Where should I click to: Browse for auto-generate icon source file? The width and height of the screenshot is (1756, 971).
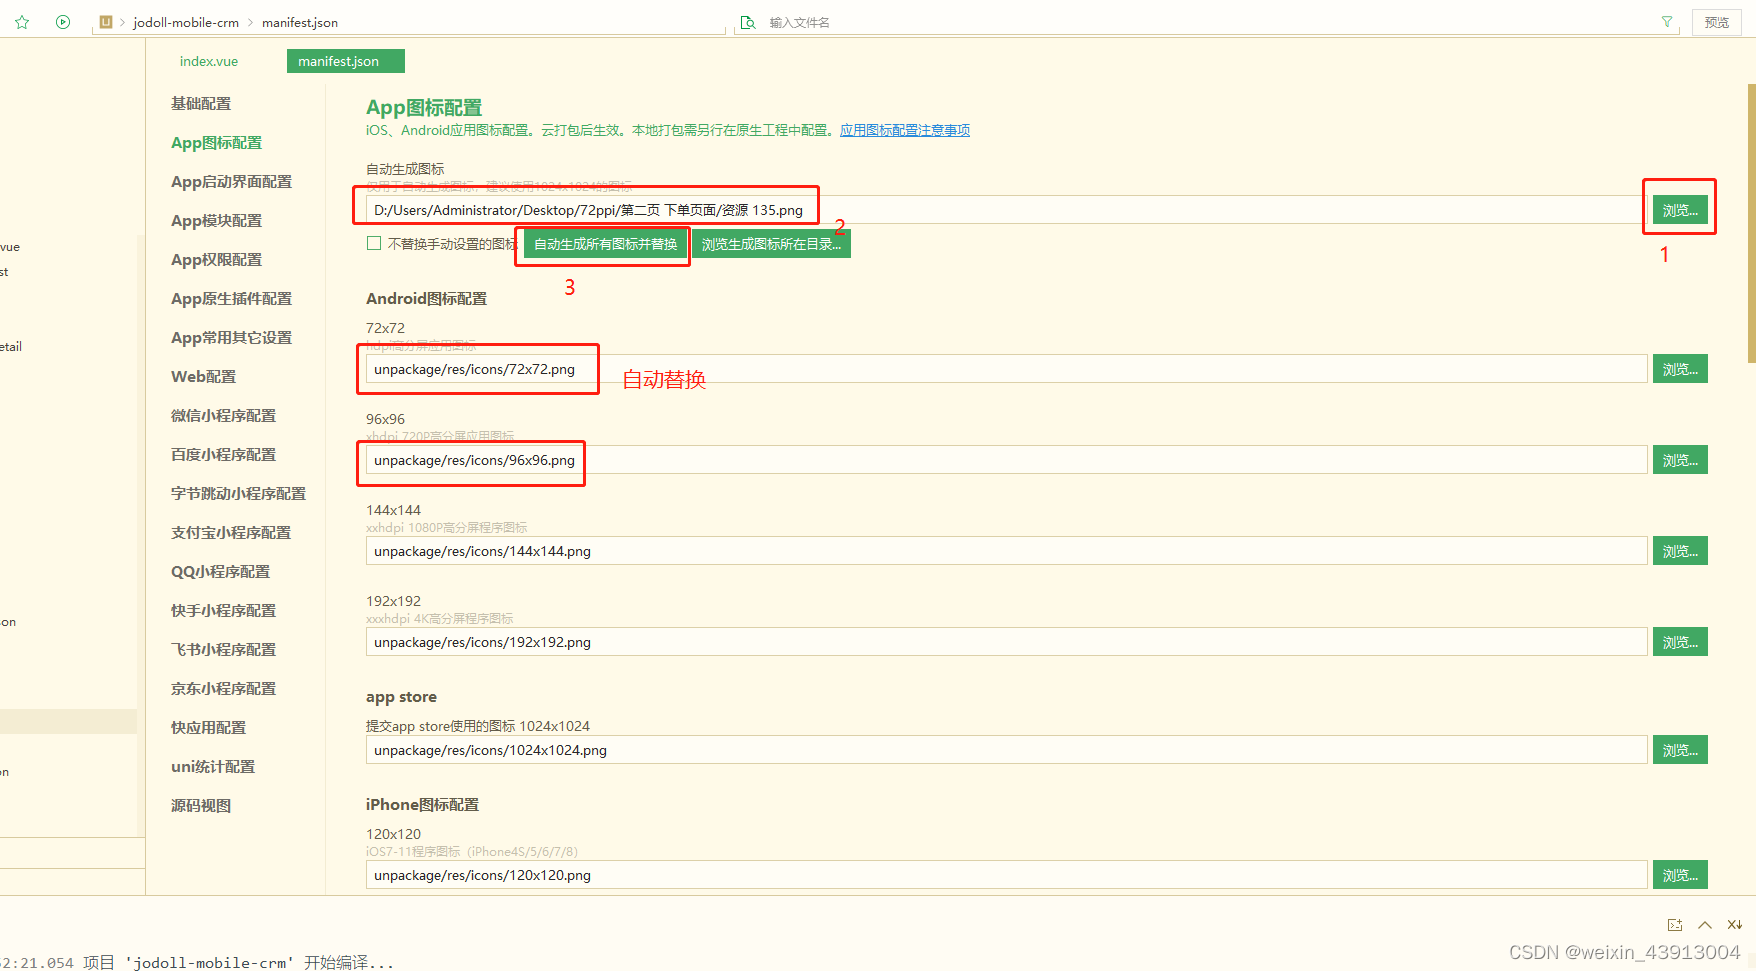pos(1680,210)
